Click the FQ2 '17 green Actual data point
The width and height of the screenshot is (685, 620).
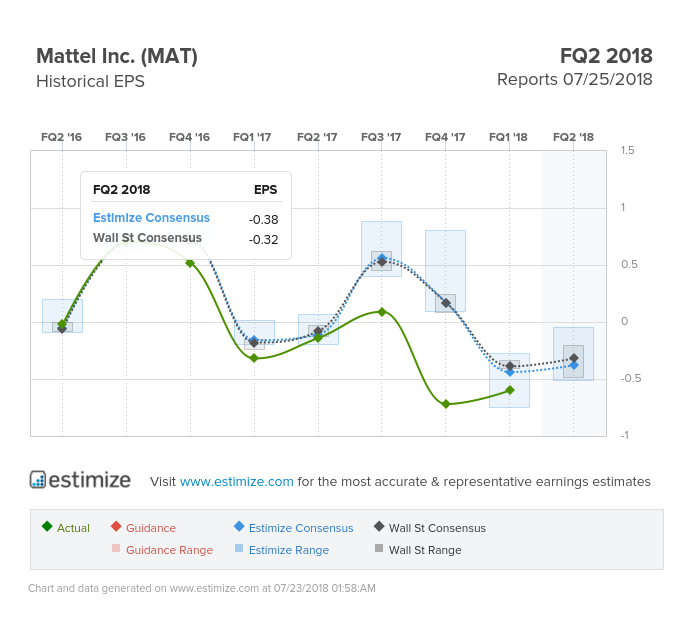coord(318,338)
